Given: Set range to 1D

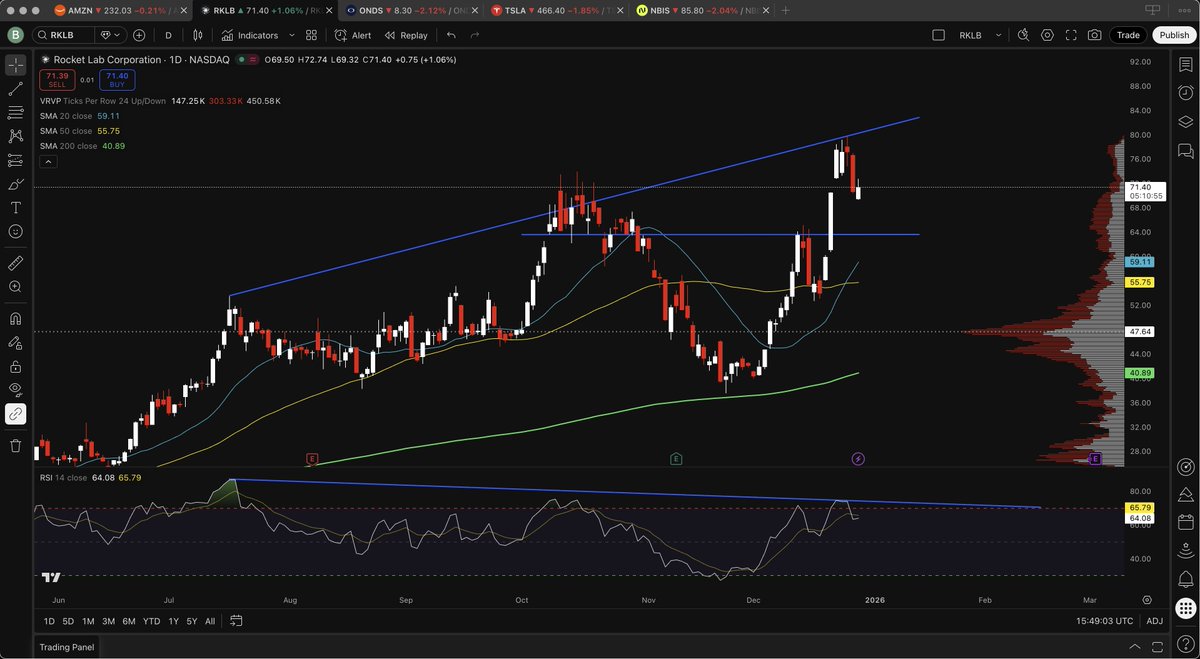Looking at the screenshot, I should click(x=49, y=621).
